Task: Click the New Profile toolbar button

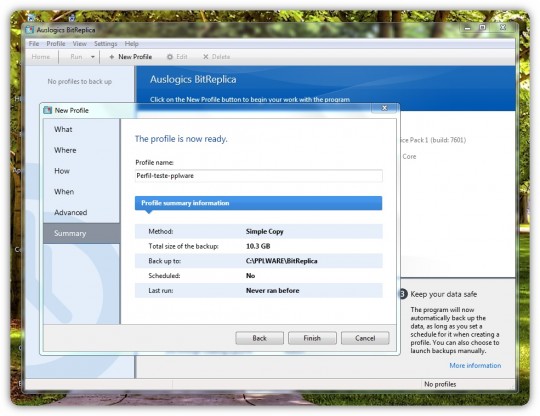Action: pyautogui.click(x=131, y=57)
